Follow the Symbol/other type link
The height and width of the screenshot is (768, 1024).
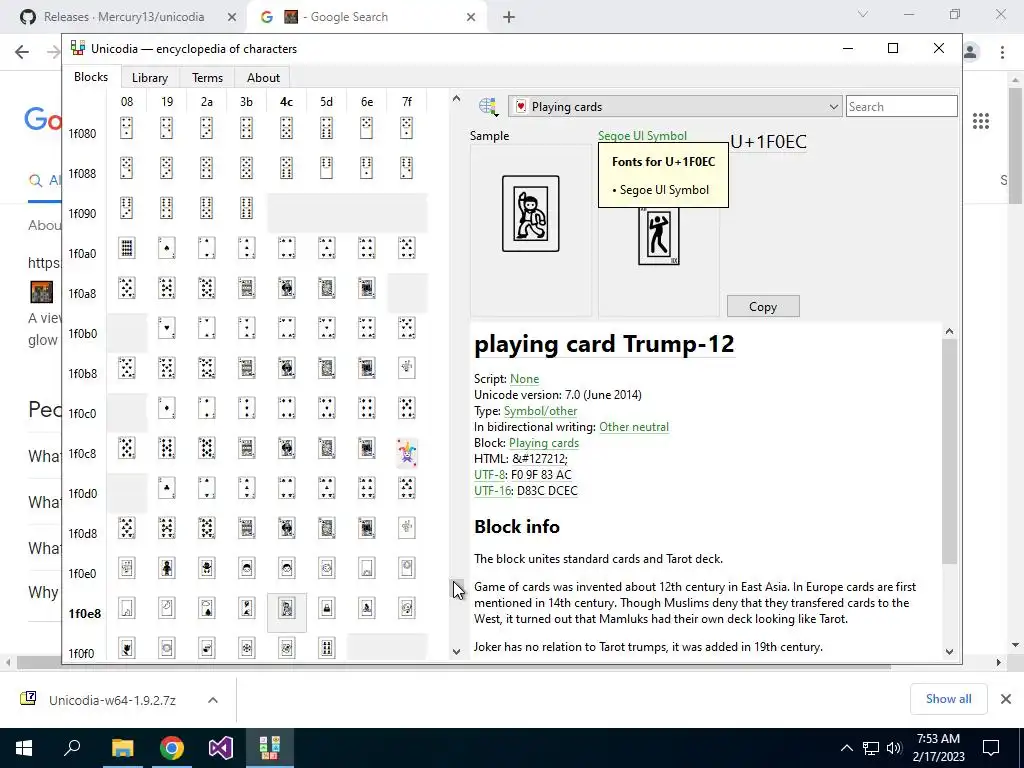(x=541, y=411)
